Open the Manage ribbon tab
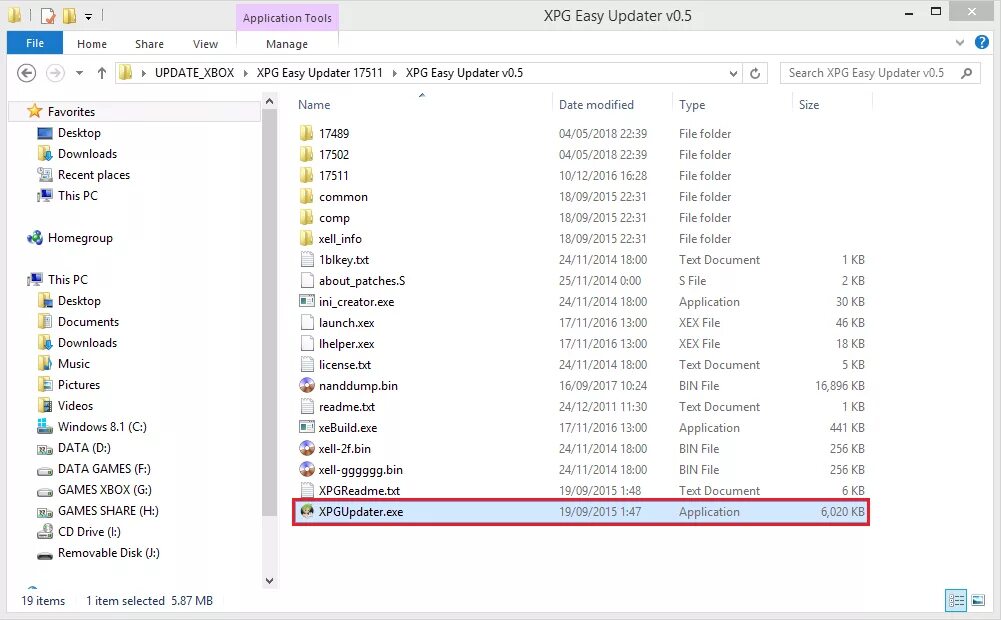Viewport: 1001px width, 620px height. click(287, 43)
